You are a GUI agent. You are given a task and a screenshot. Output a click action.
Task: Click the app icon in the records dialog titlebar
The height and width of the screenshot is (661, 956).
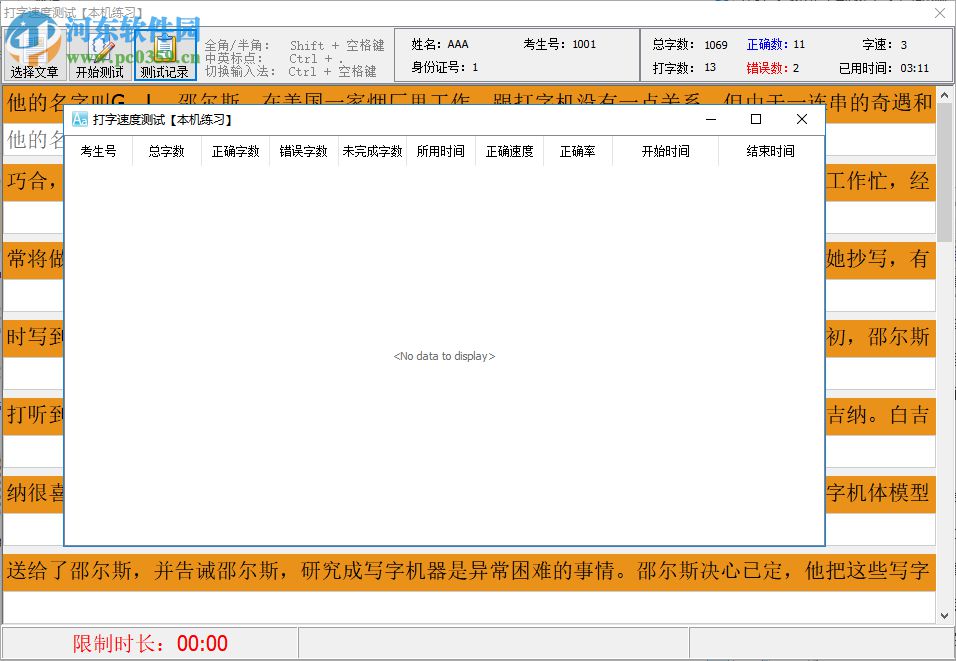pos(81,118)
